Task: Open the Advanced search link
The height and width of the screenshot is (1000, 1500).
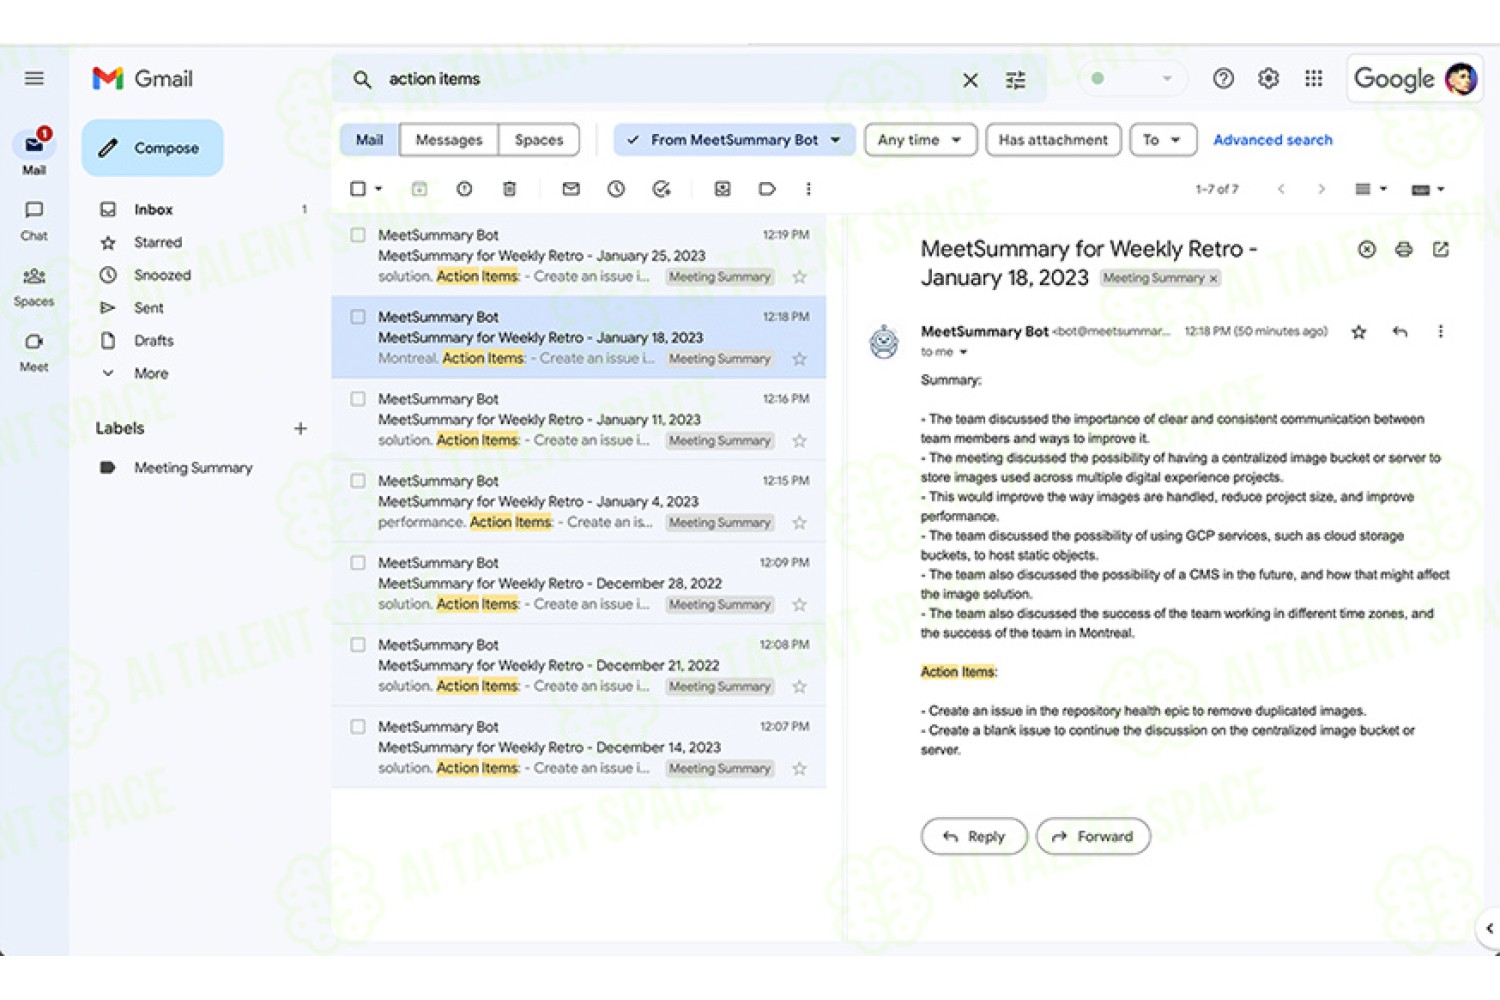Action: point(1272,140)
